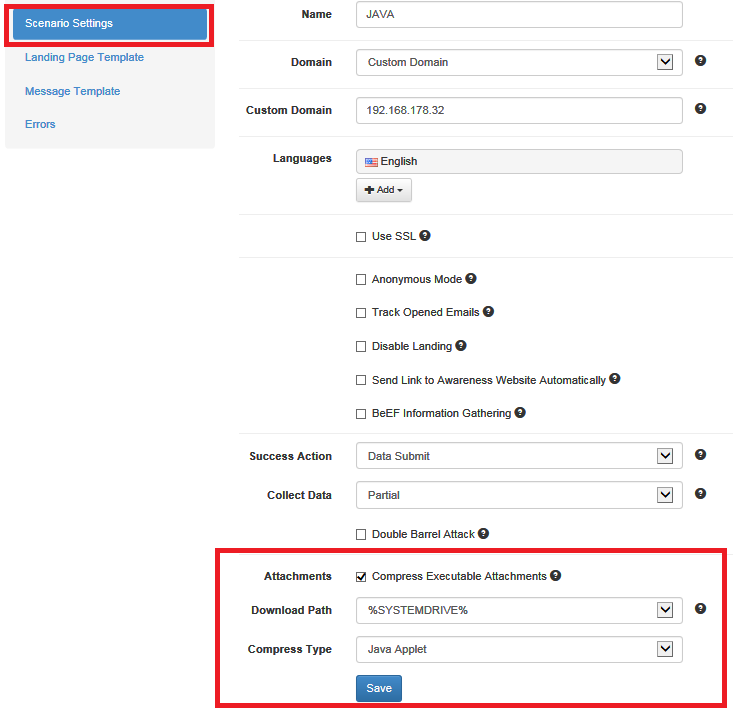Show help for Send Link to Awareness Website

click(x=615, y=379)
